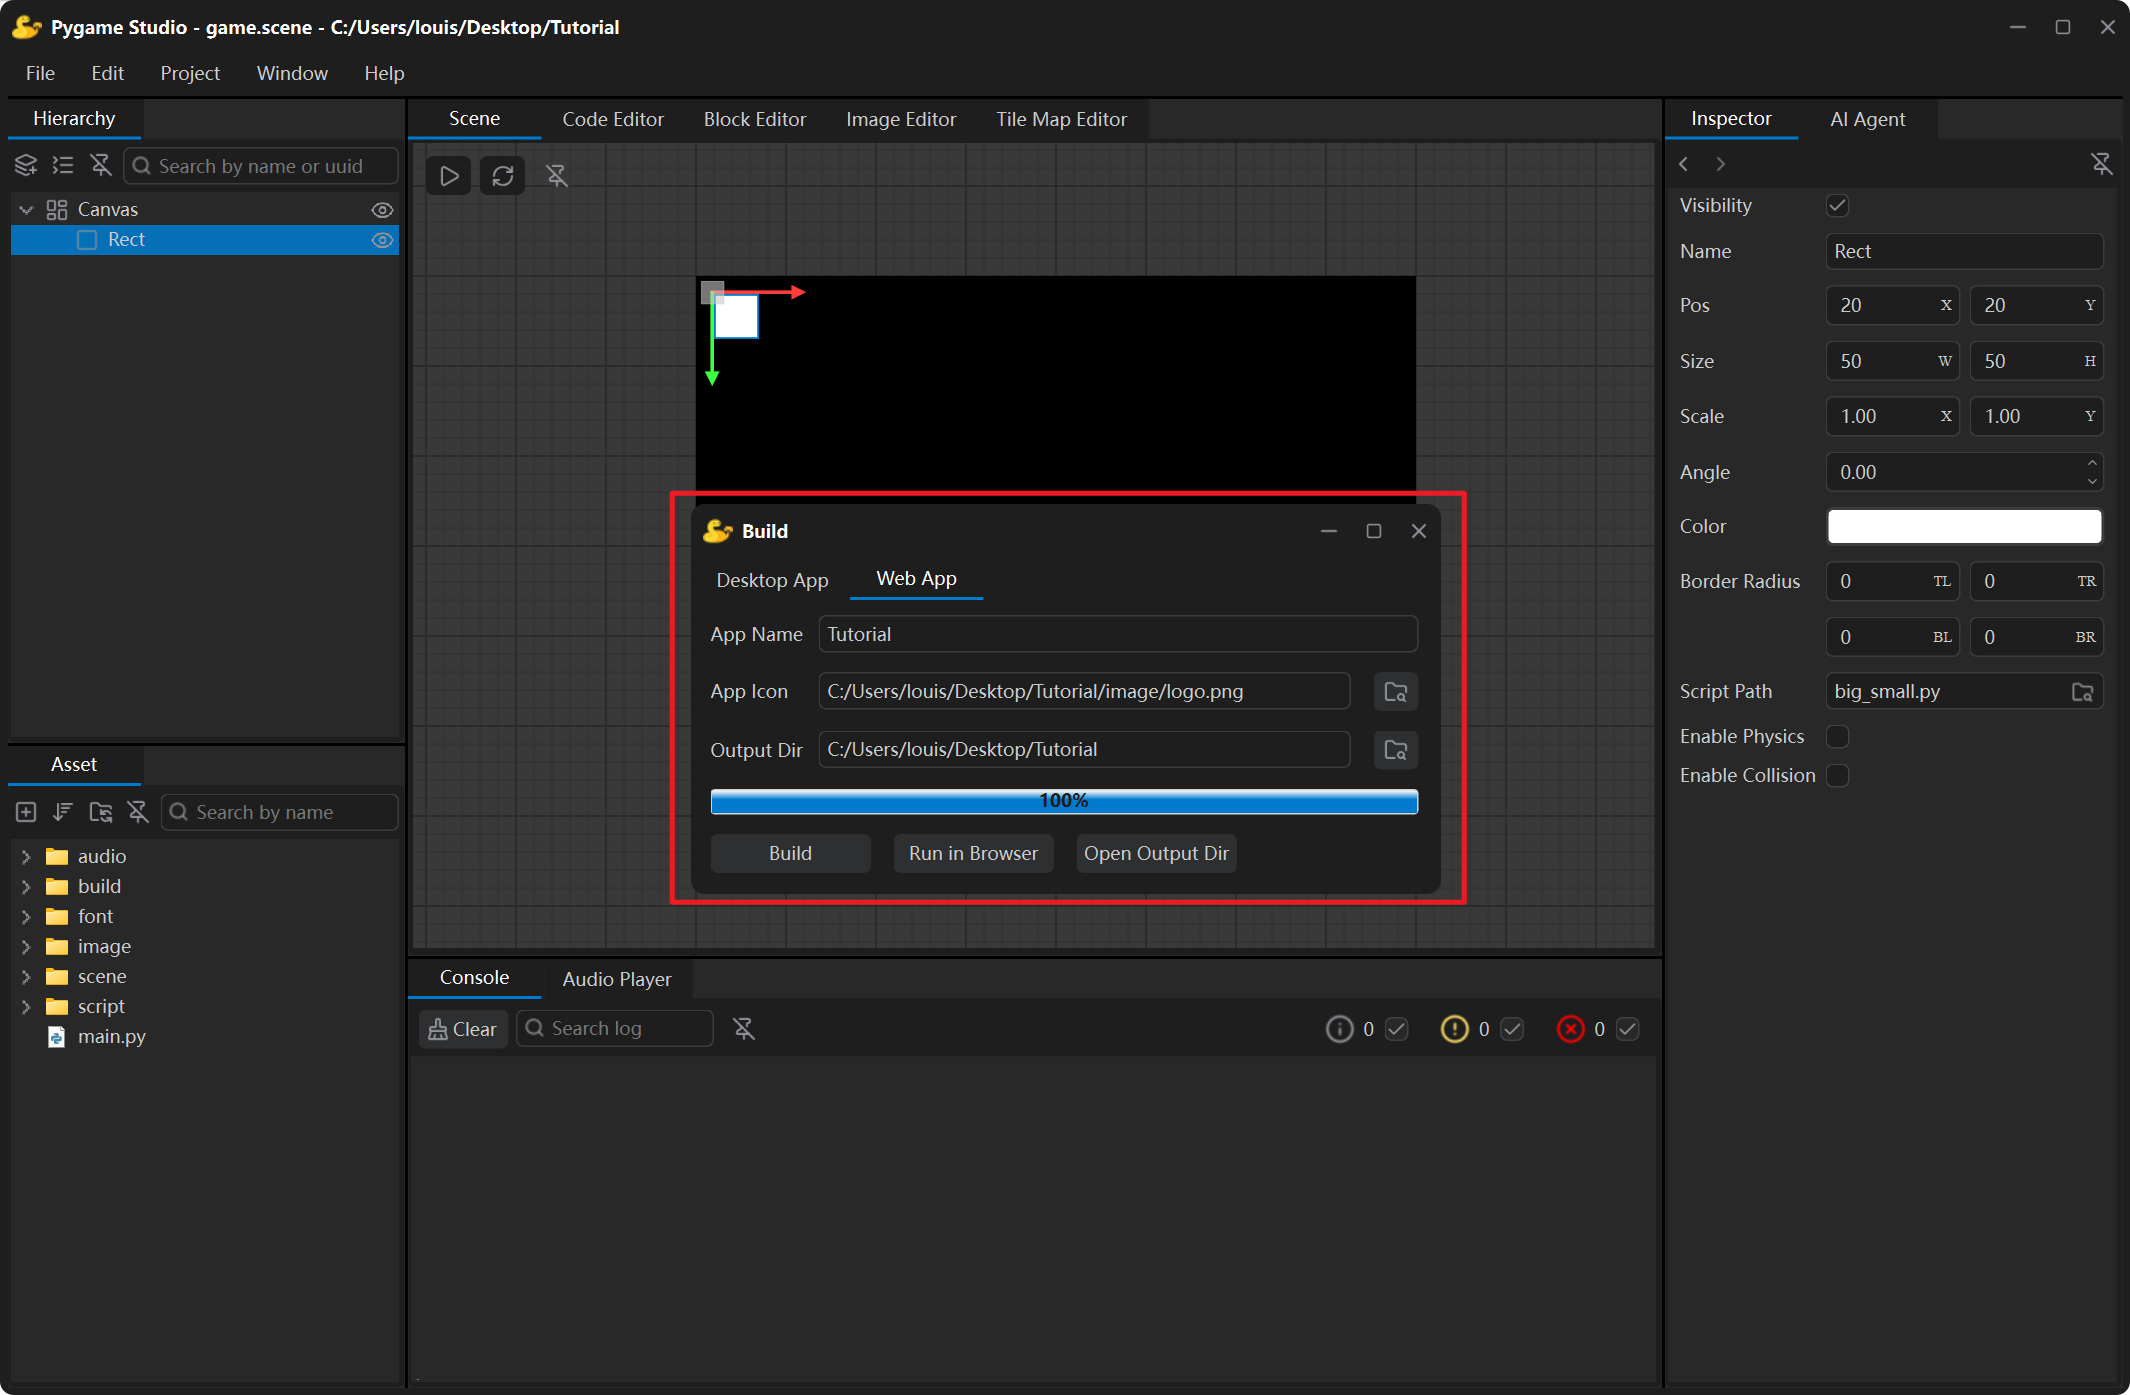The width and height of the screenshot is (2130, 1395).
Task: Toggle Canvas visibility eye icon
Action: pos(382,210)
